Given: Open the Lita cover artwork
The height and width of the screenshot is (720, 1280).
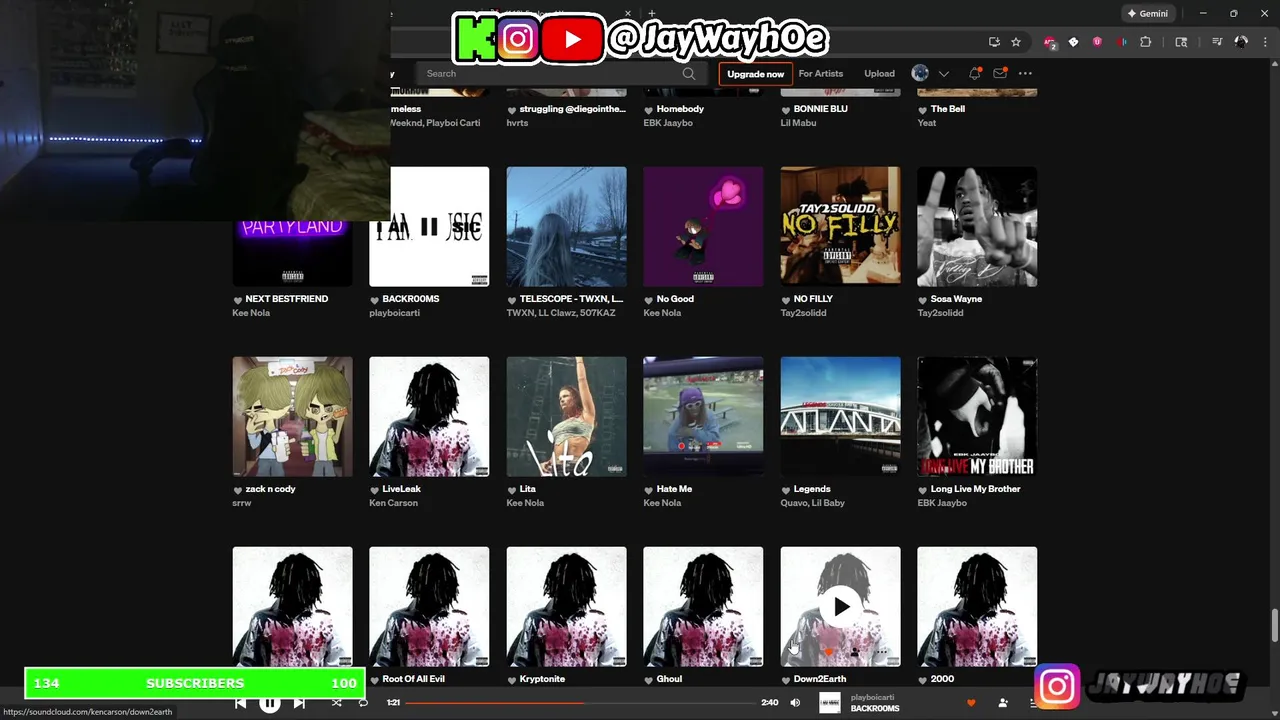Looking at the screenshot, I should 566,416.
